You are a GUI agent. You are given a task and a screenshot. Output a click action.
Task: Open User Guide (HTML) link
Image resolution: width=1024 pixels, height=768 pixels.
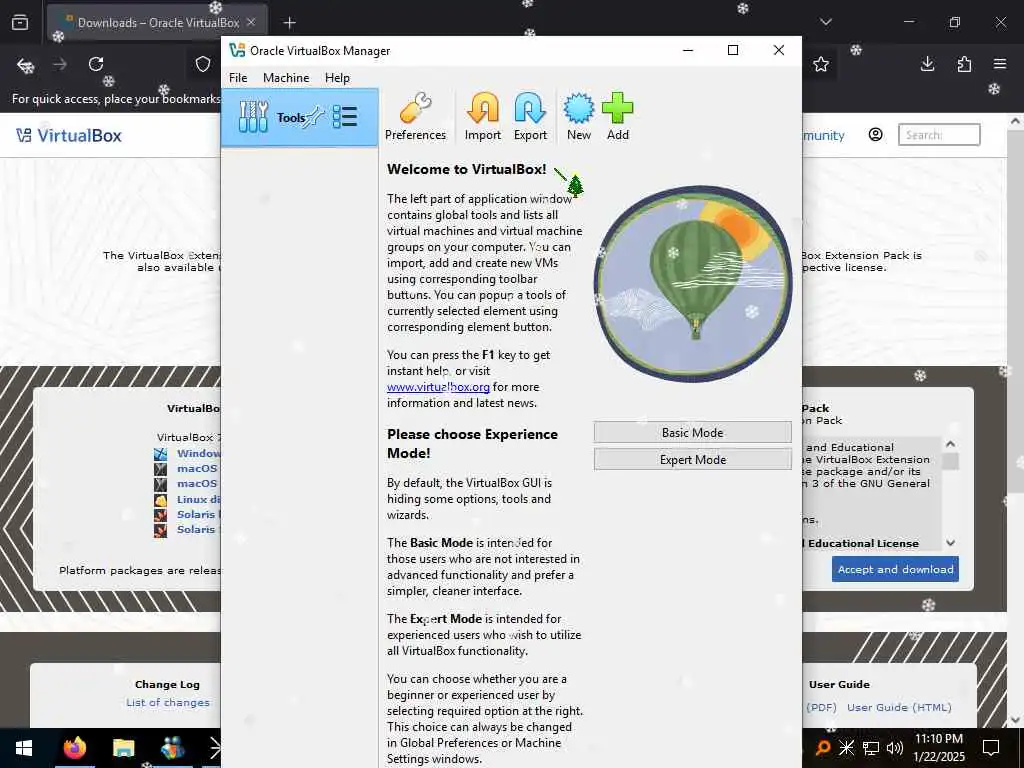point(899,707)
